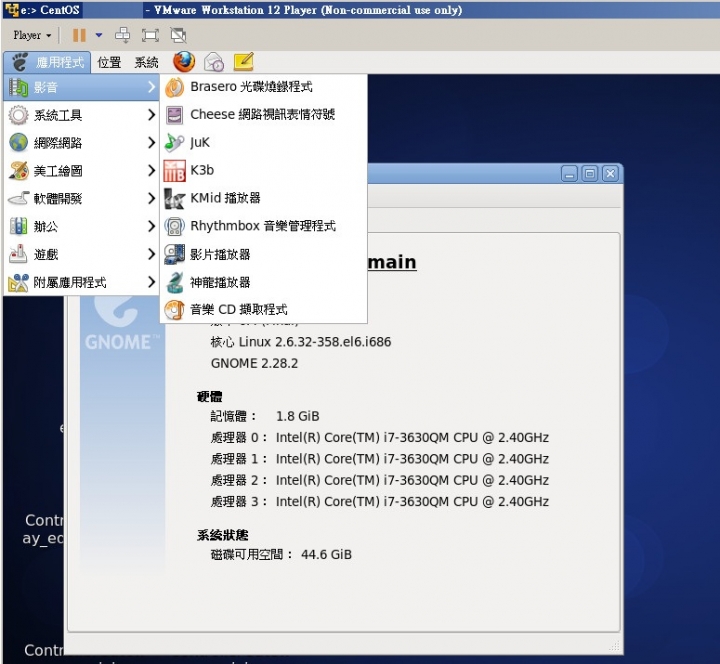Open the 應用程式 applications menu

click(x=48, y=62)
